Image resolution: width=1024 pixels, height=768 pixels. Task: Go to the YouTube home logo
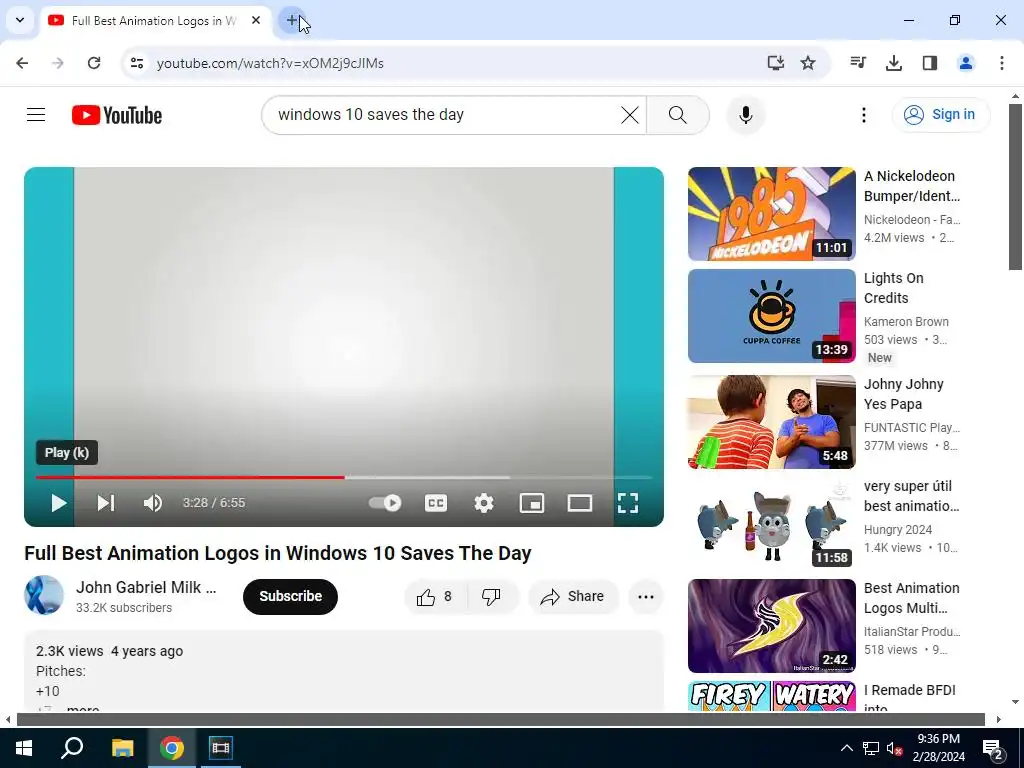(x=117, y=115)
